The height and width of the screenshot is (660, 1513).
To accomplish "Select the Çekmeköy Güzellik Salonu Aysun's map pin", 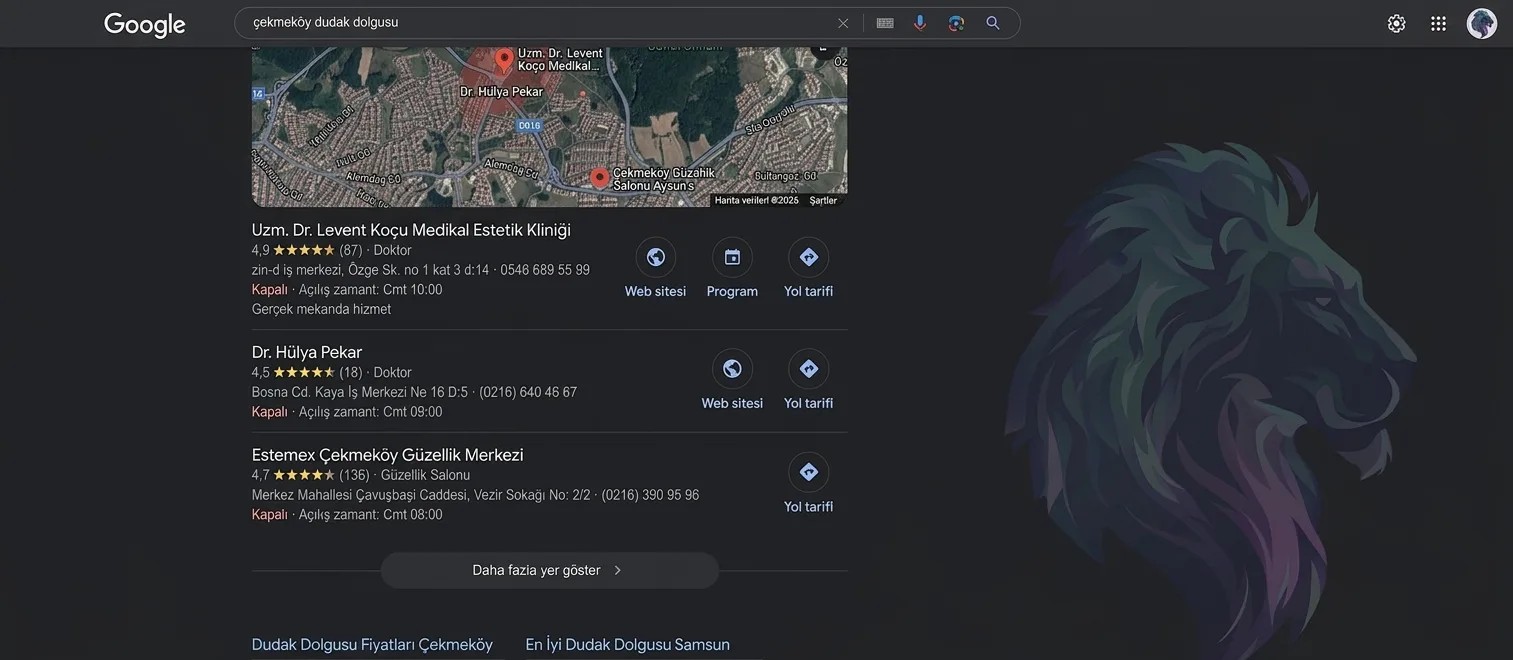I will pos(600,178).
